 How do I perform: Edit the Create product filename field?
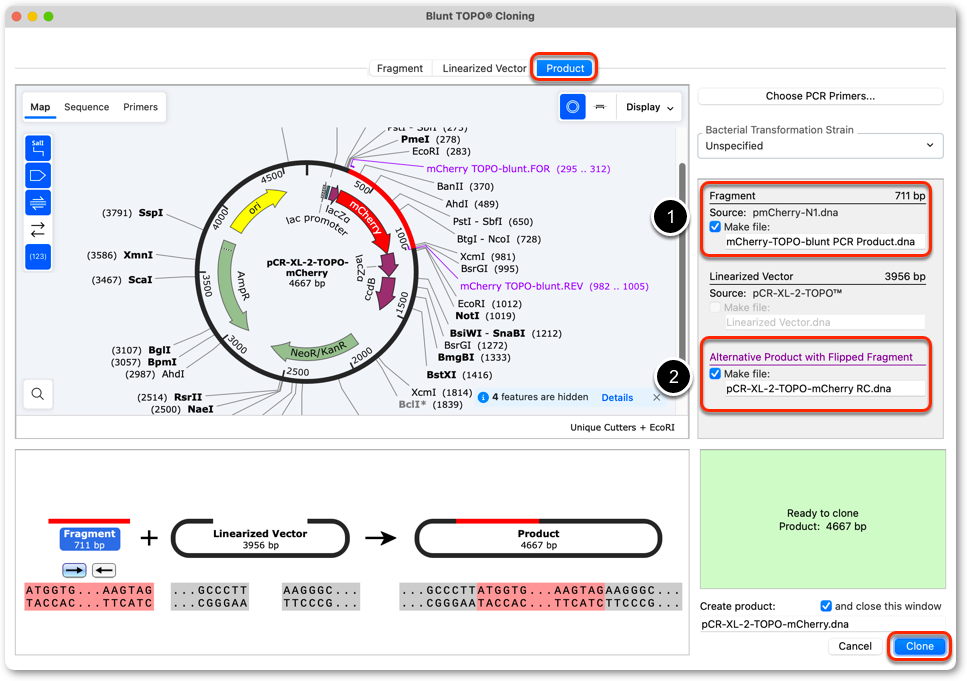[x=823, y=624]
